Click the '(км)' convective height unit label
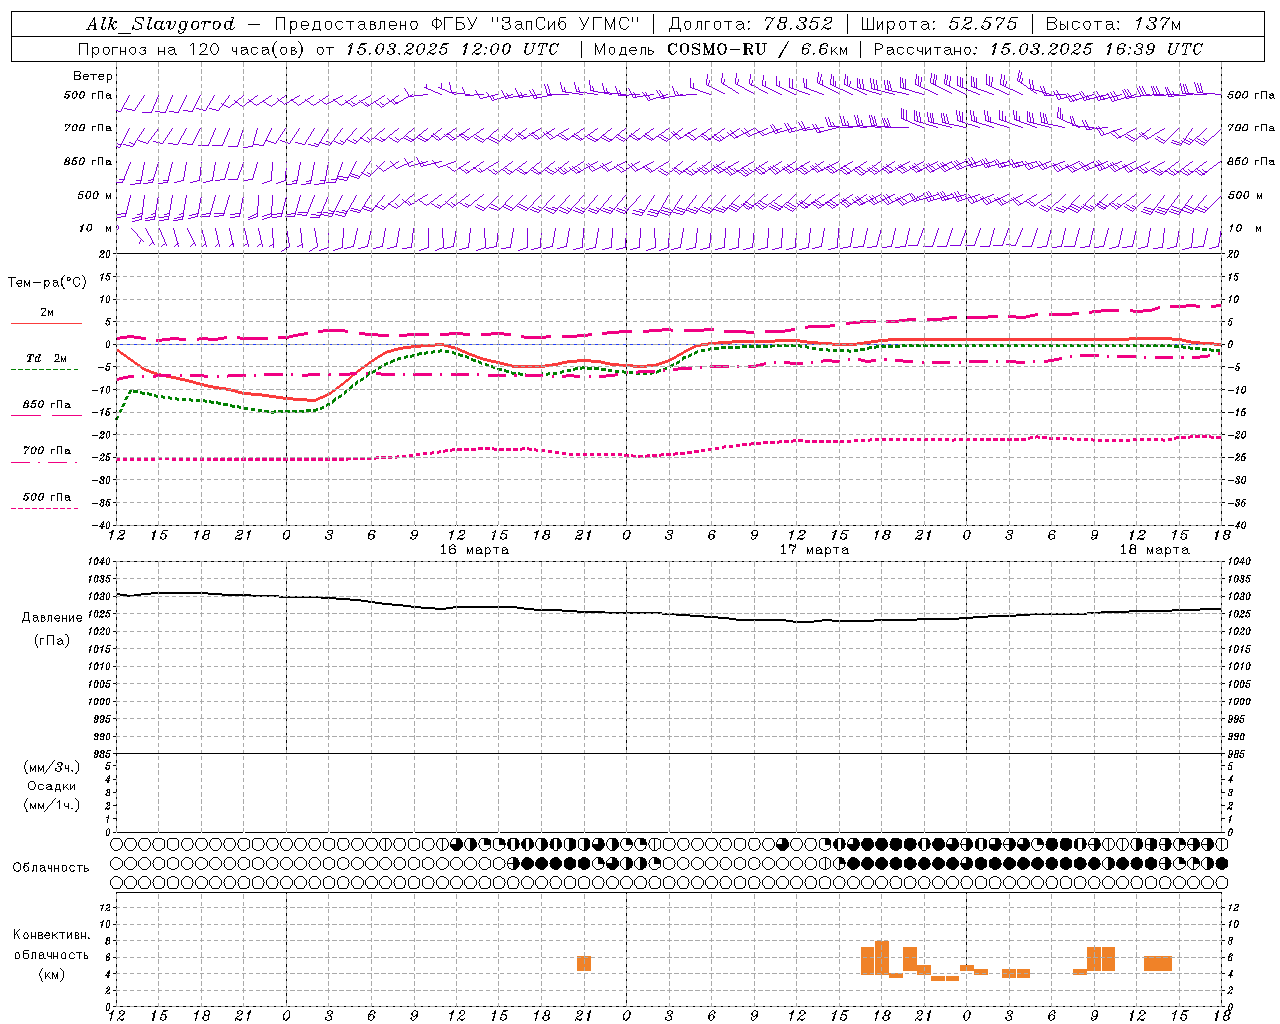This screenshot has height=1024, width=1280. [52, 974]
